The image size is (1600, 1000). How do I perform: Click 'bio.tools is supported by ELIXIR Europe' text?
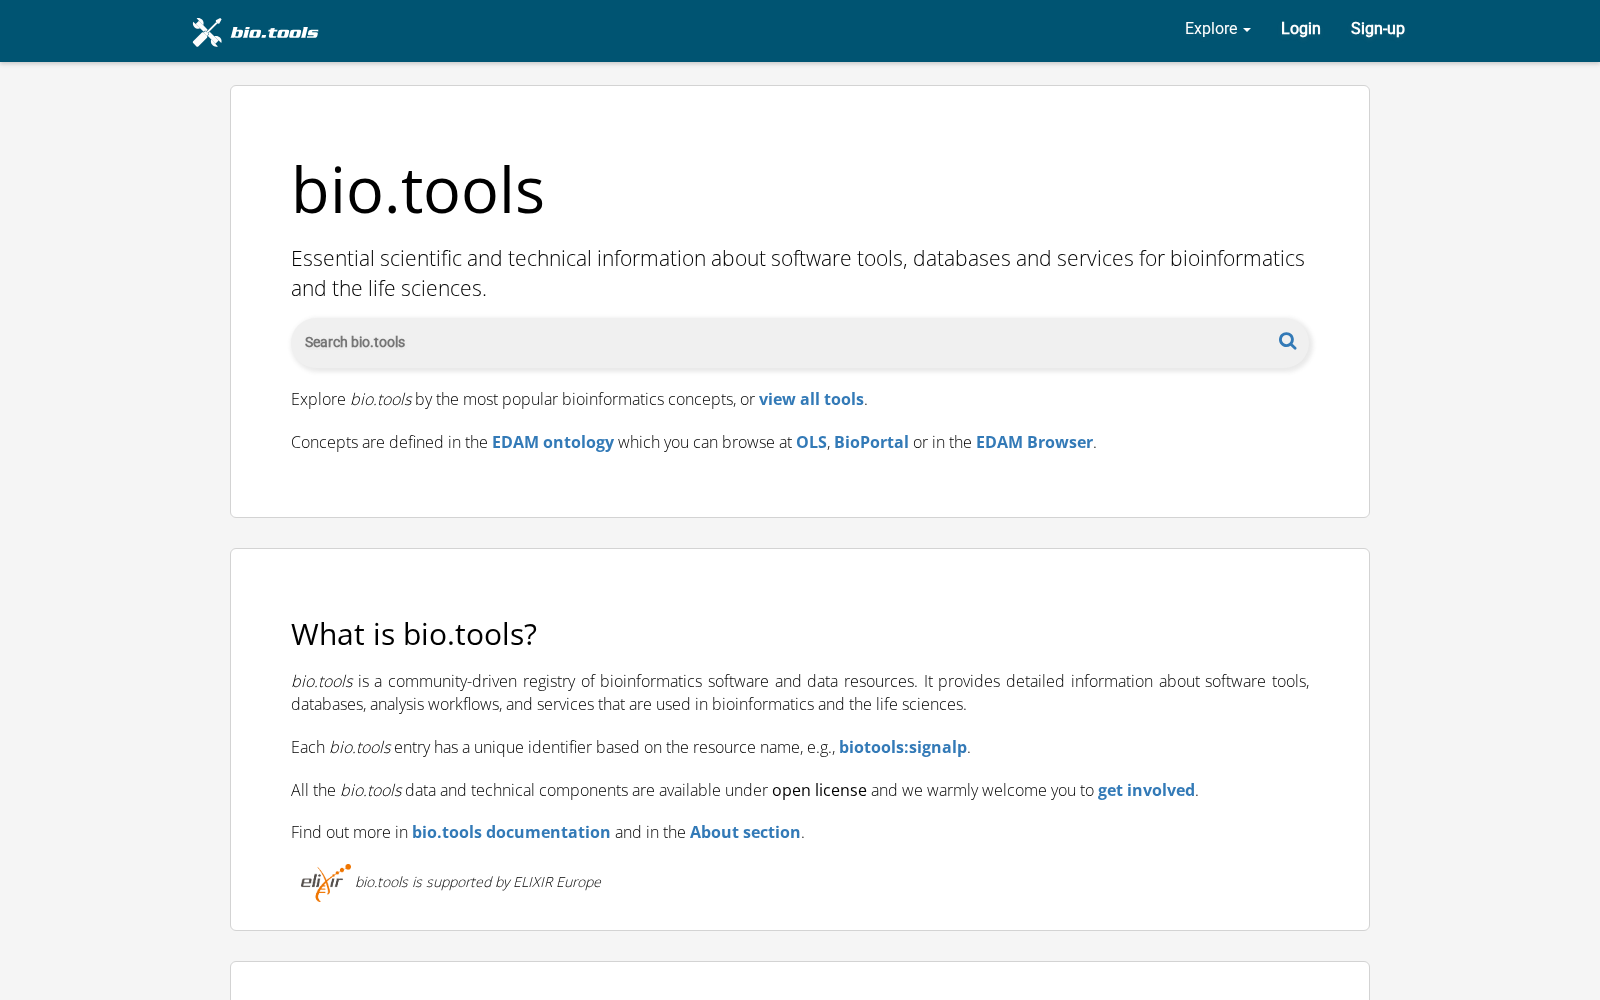[x=478, y=882]
